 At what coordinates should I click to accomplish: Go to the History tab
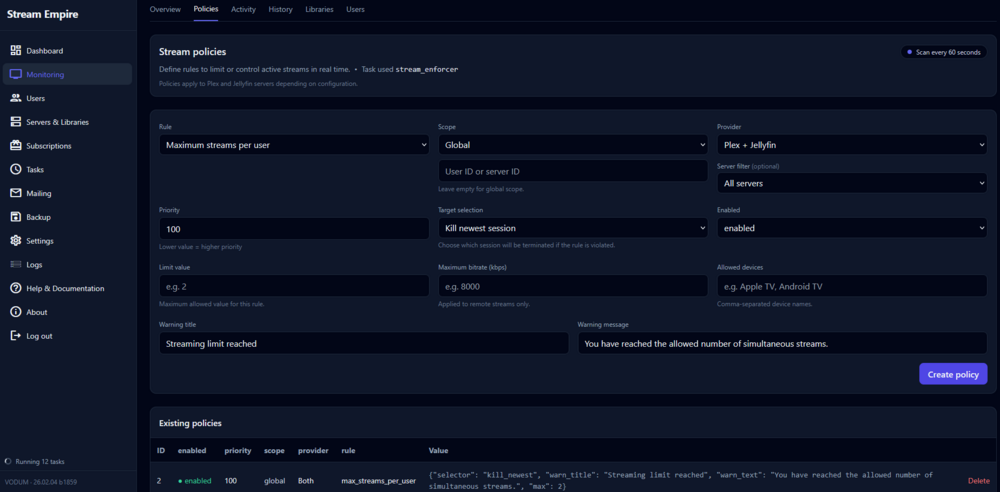pos(281,10)
